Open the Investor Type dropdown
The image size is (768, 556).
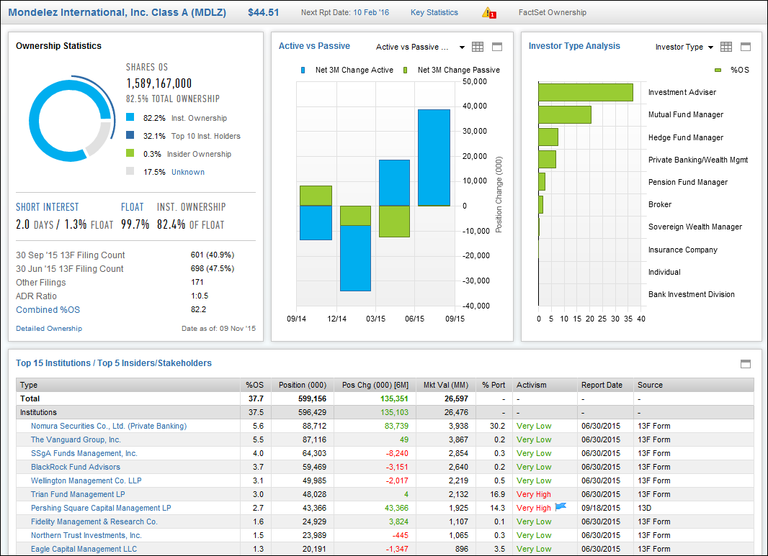click(684, 47)
